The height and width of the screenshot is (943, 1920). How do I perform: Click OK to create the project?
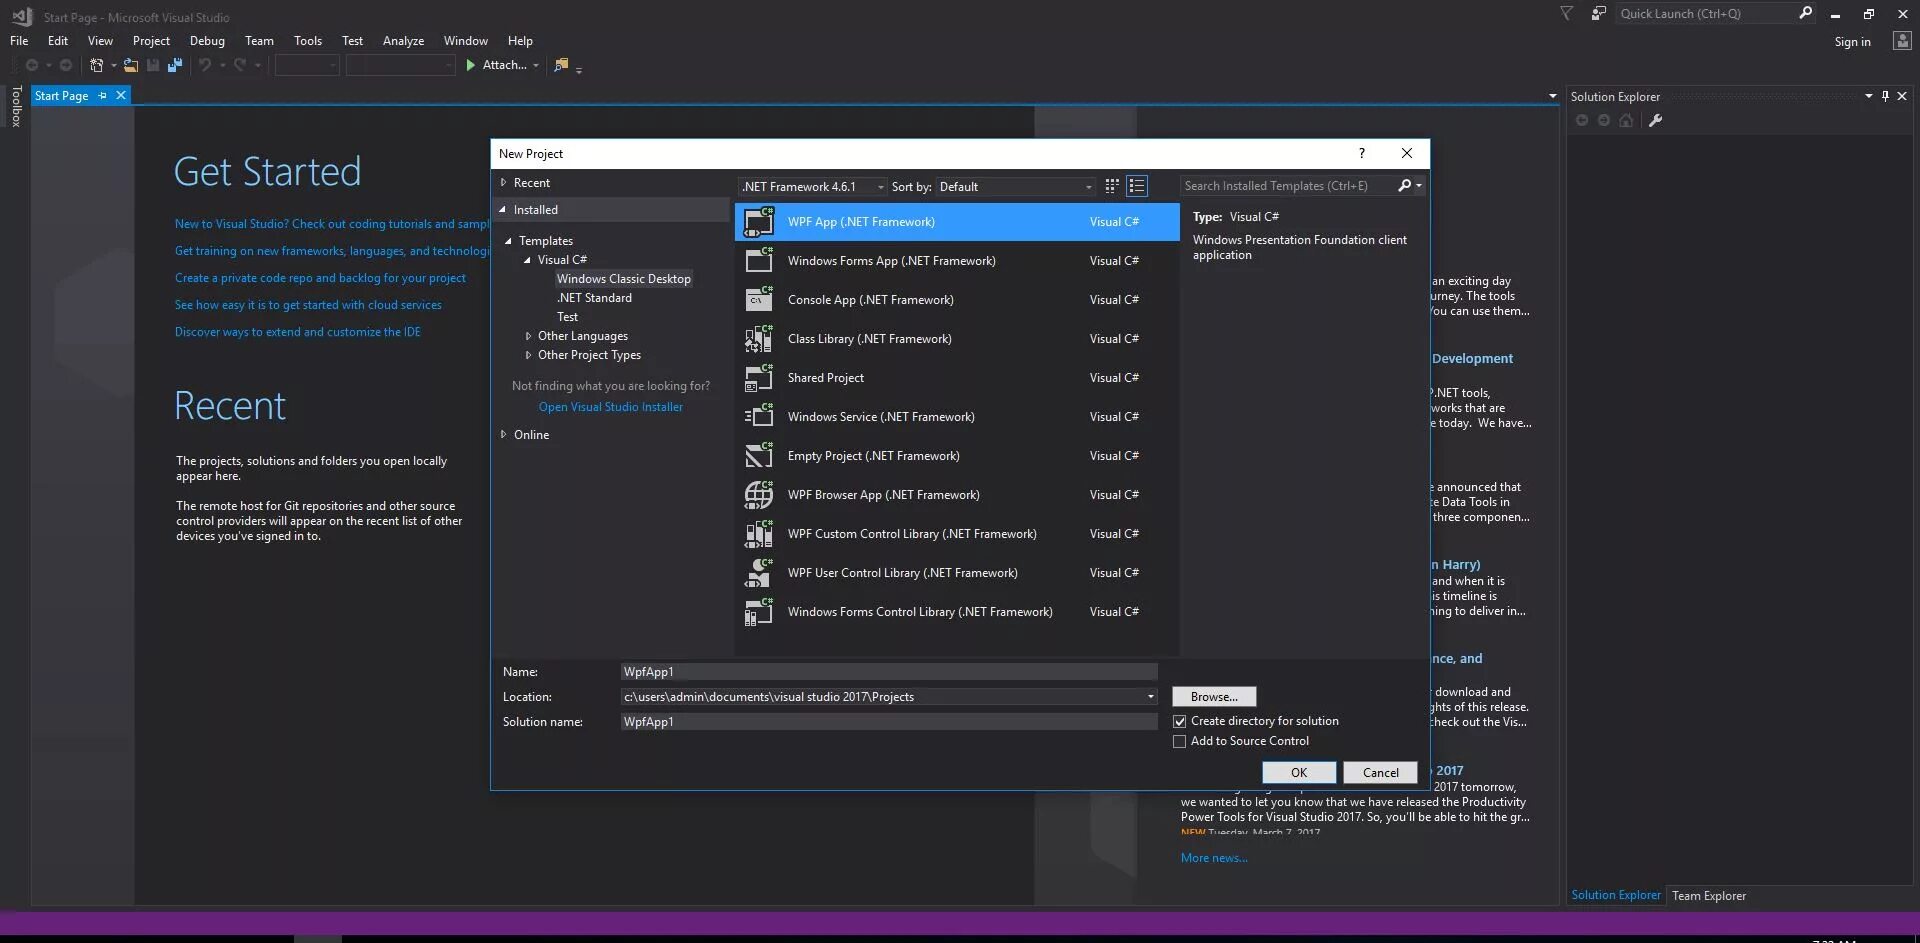click(1299, 773)
